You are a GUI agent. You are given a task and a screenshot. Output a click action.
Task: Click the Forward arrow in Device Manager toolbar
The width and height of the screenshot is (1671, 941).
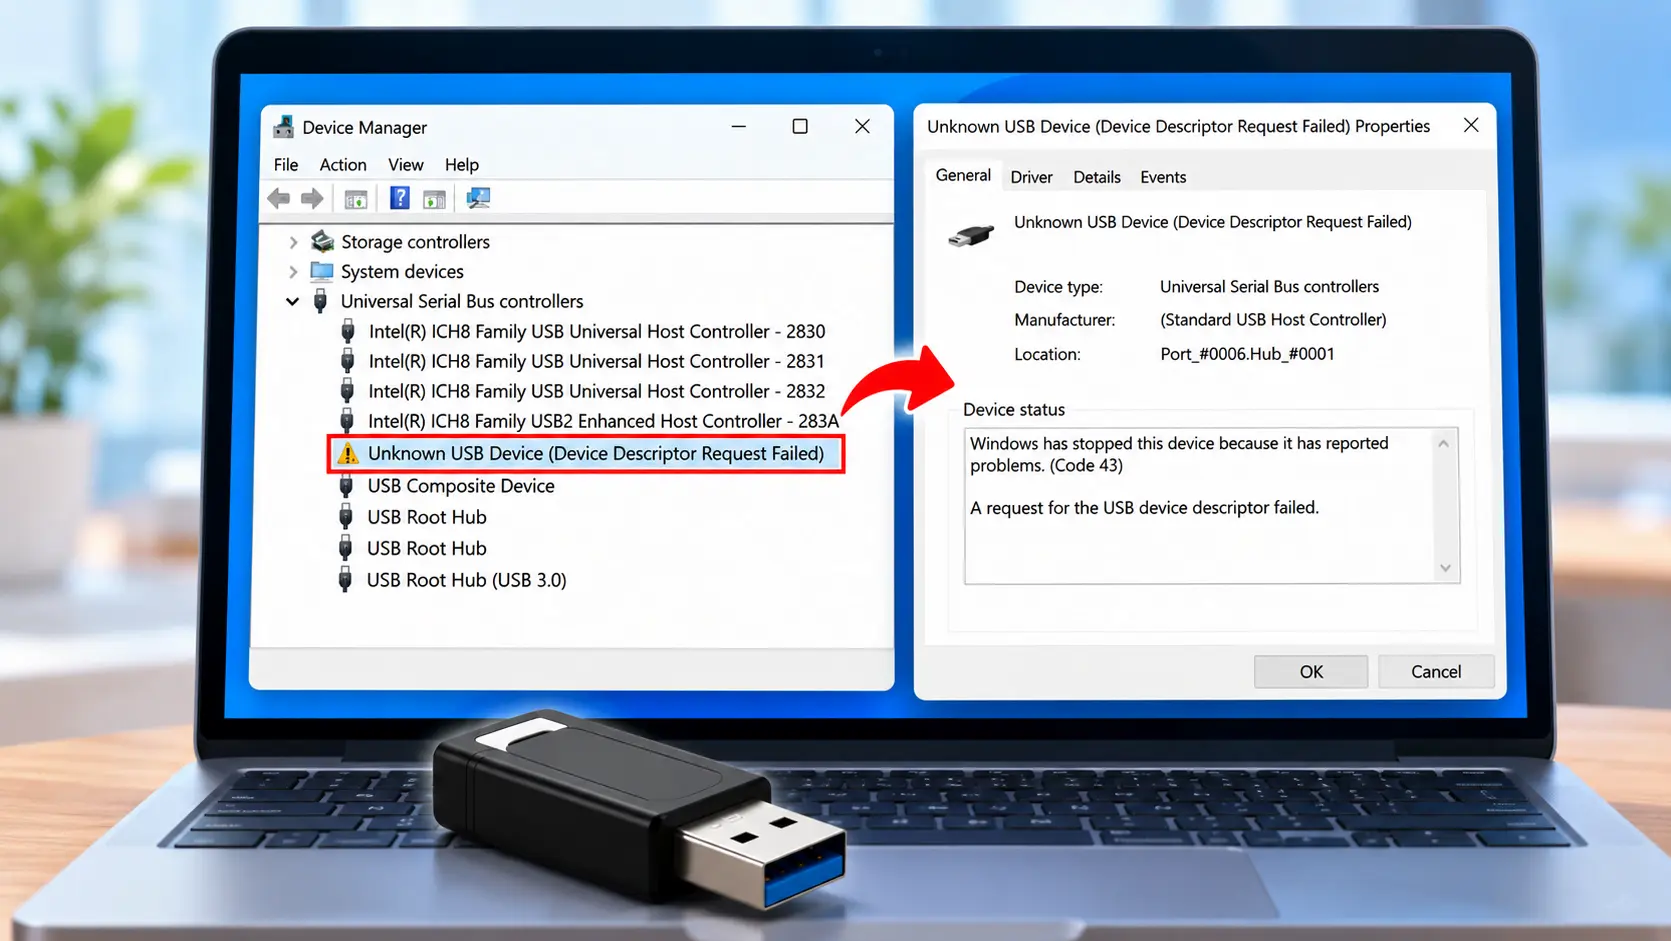312,198
